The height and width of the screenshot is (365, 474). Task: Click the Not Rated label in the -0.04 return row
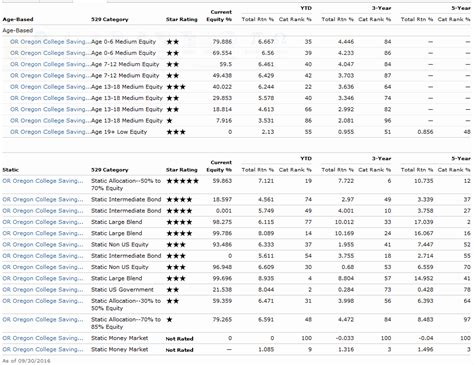pyautogui.click(x=179, y=339)
